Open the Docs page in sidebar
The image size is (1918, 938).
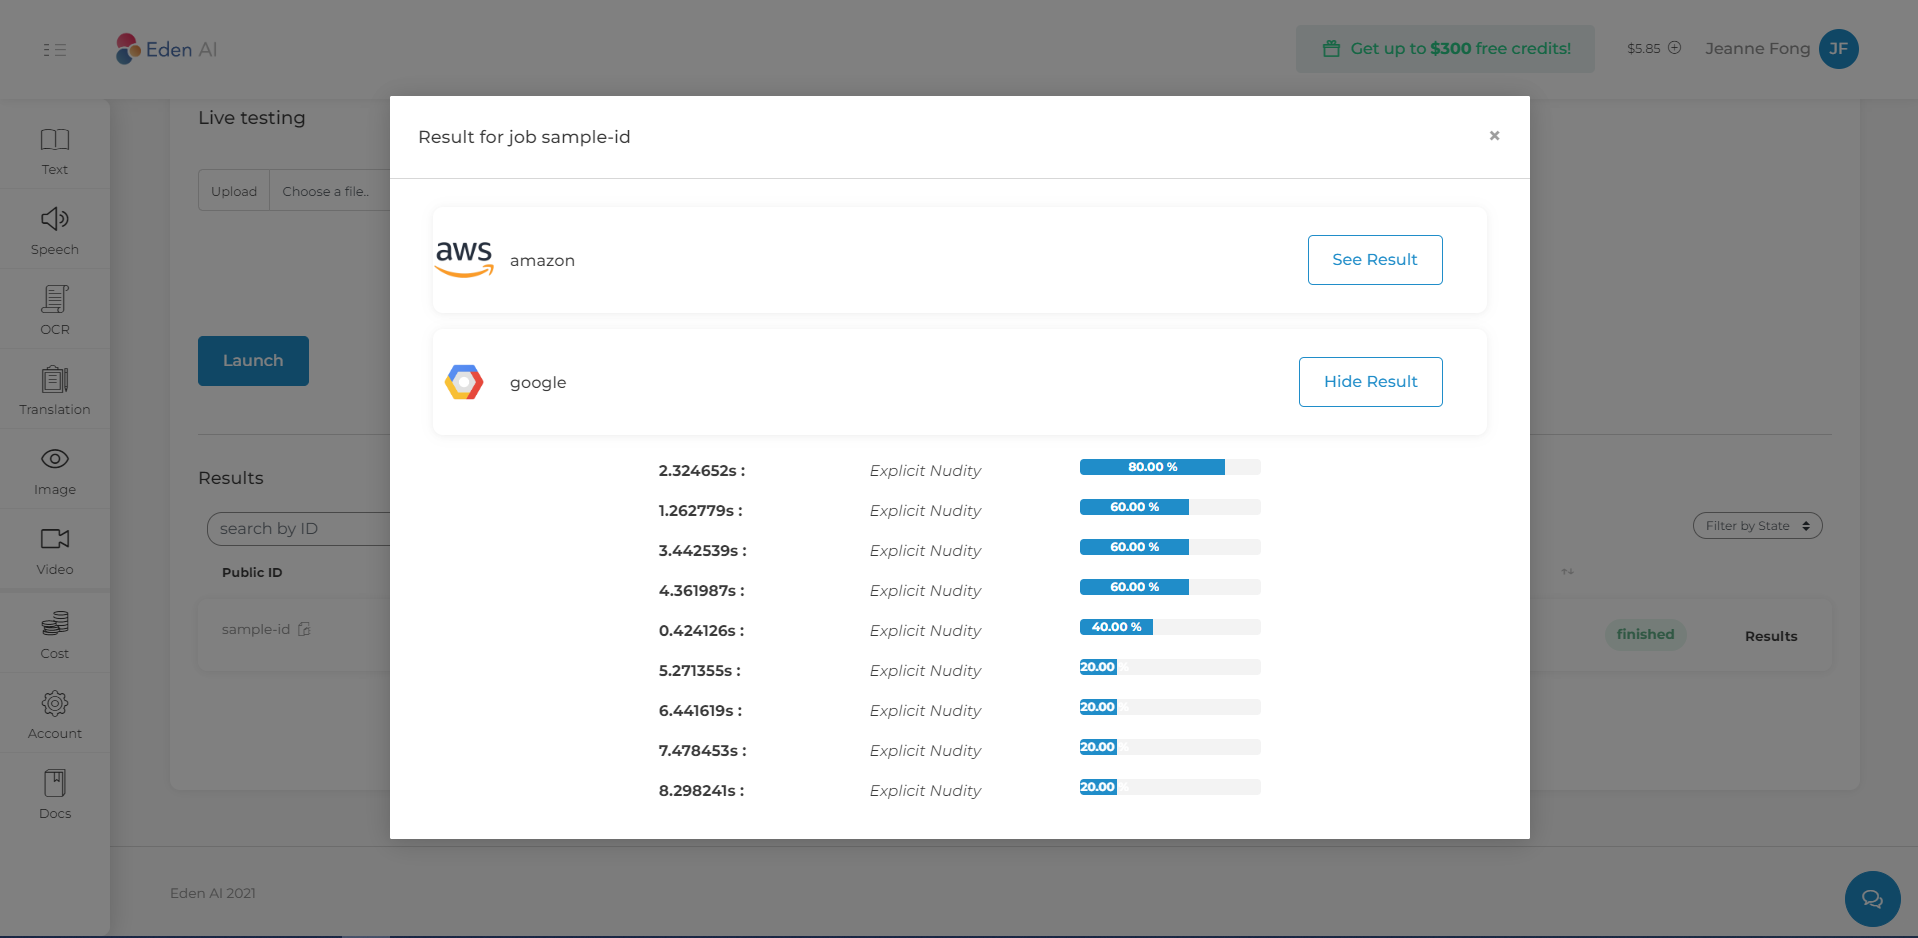click(x=55, y=796)
